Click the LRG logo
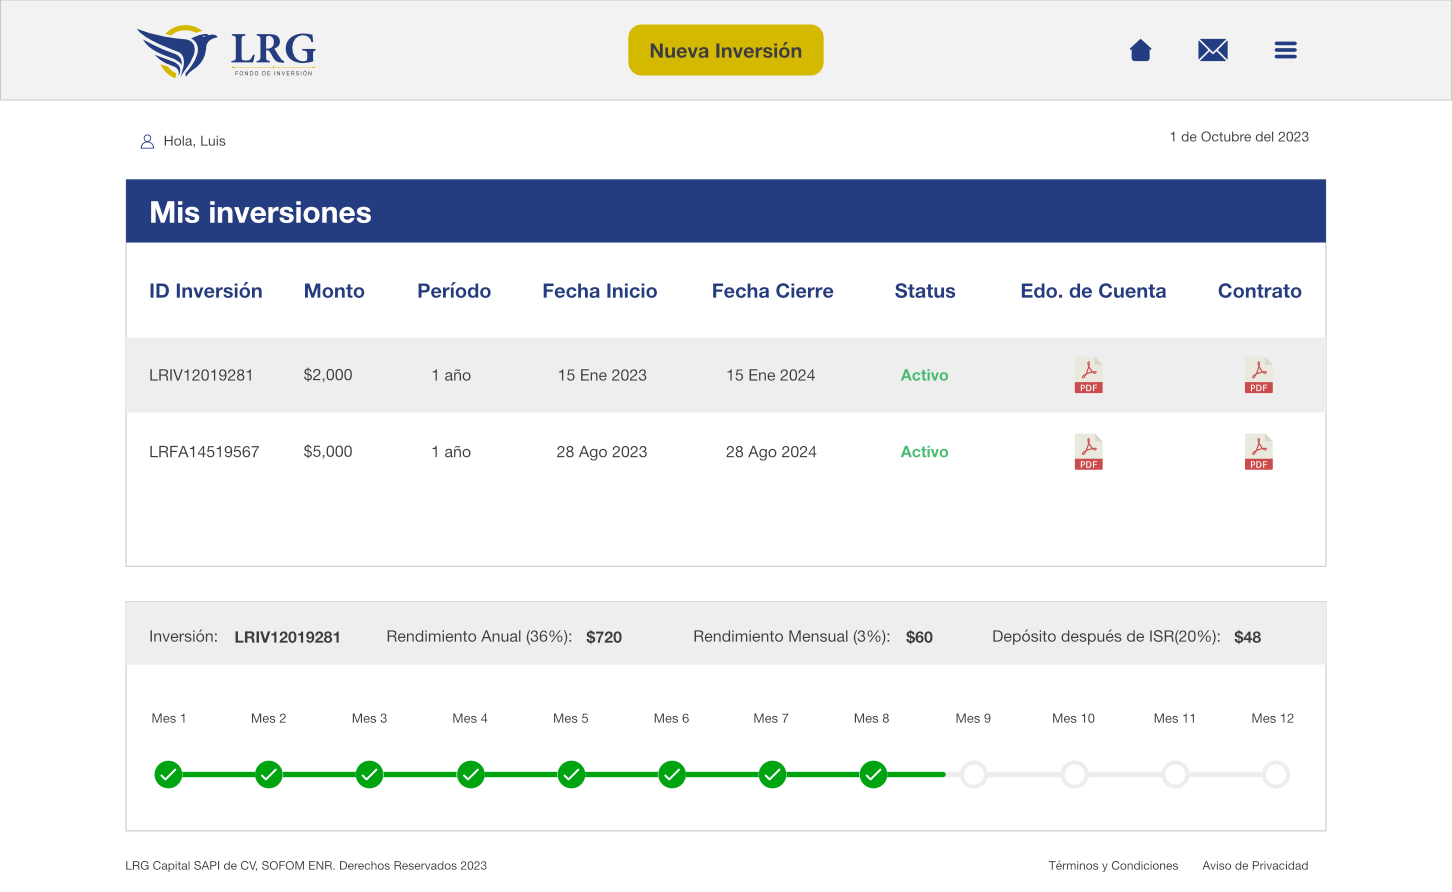This screenshot has height=892, width=1452. click(x=226, y=52)
